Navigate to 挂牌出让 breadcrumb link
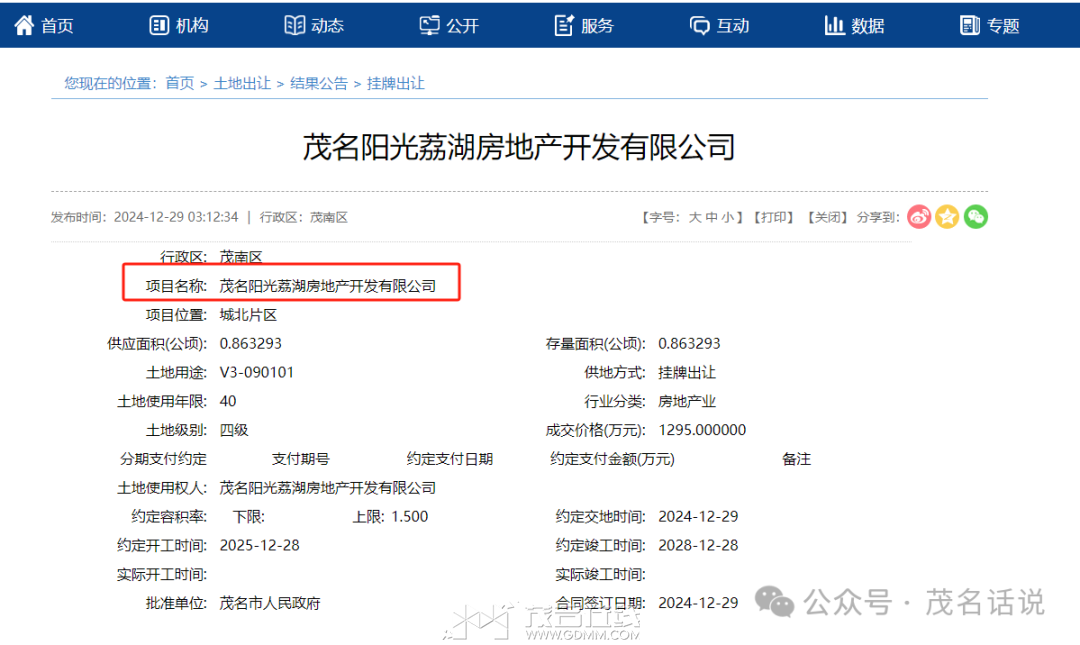Viewport: 1080px width, 645px height. (x=396, y=83)
